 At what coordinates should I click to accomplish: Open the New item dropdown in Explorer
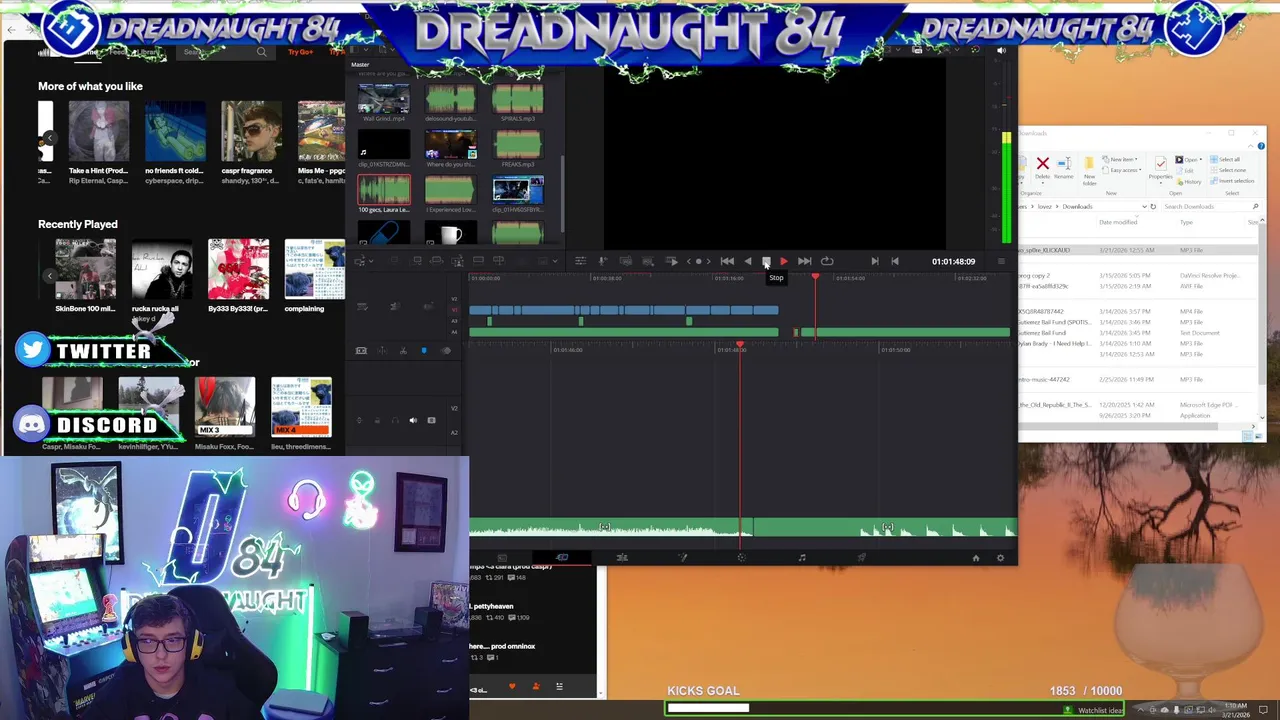[1121, 159]
